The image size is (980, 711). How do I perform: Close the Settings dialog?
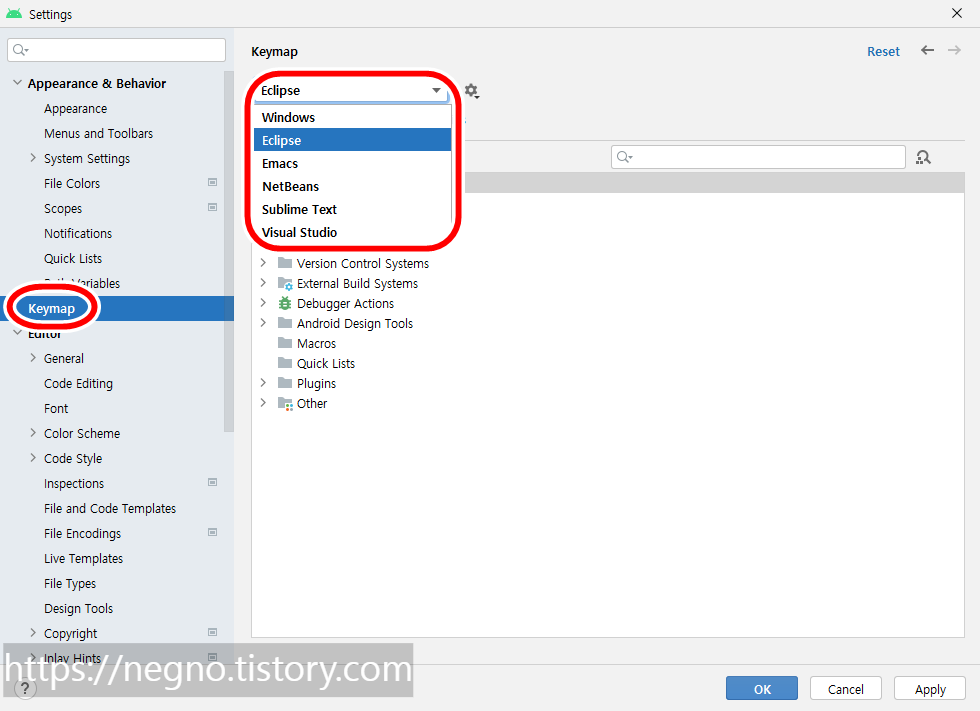pyautogui.click(x=957, y=13)
